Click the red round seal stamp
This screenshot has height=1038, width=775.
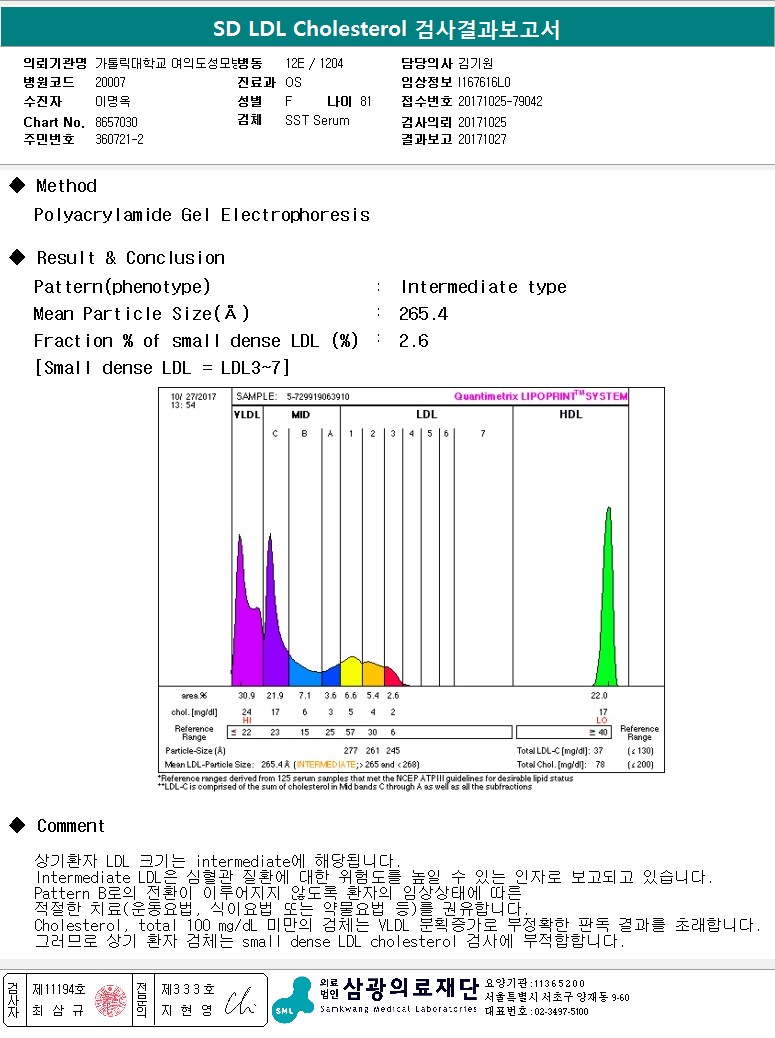coord(111,1000)
